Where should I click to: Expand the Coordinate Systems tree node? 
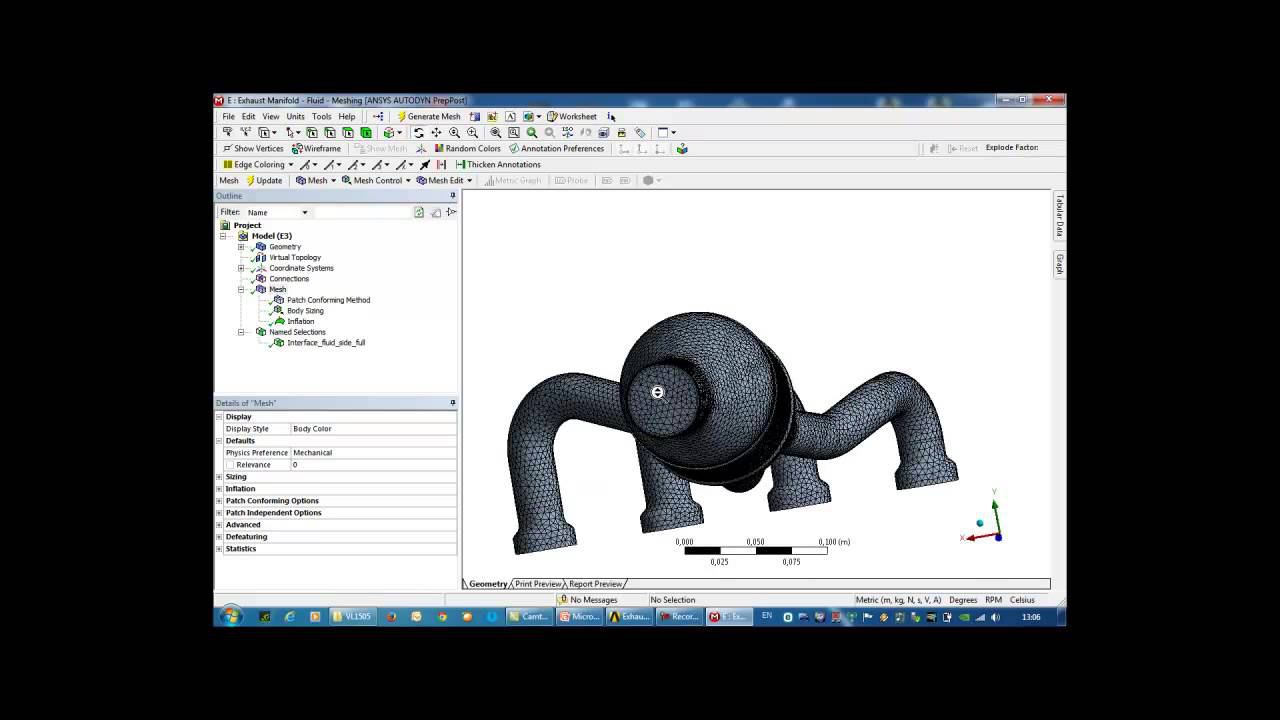(x=241, y=268)
